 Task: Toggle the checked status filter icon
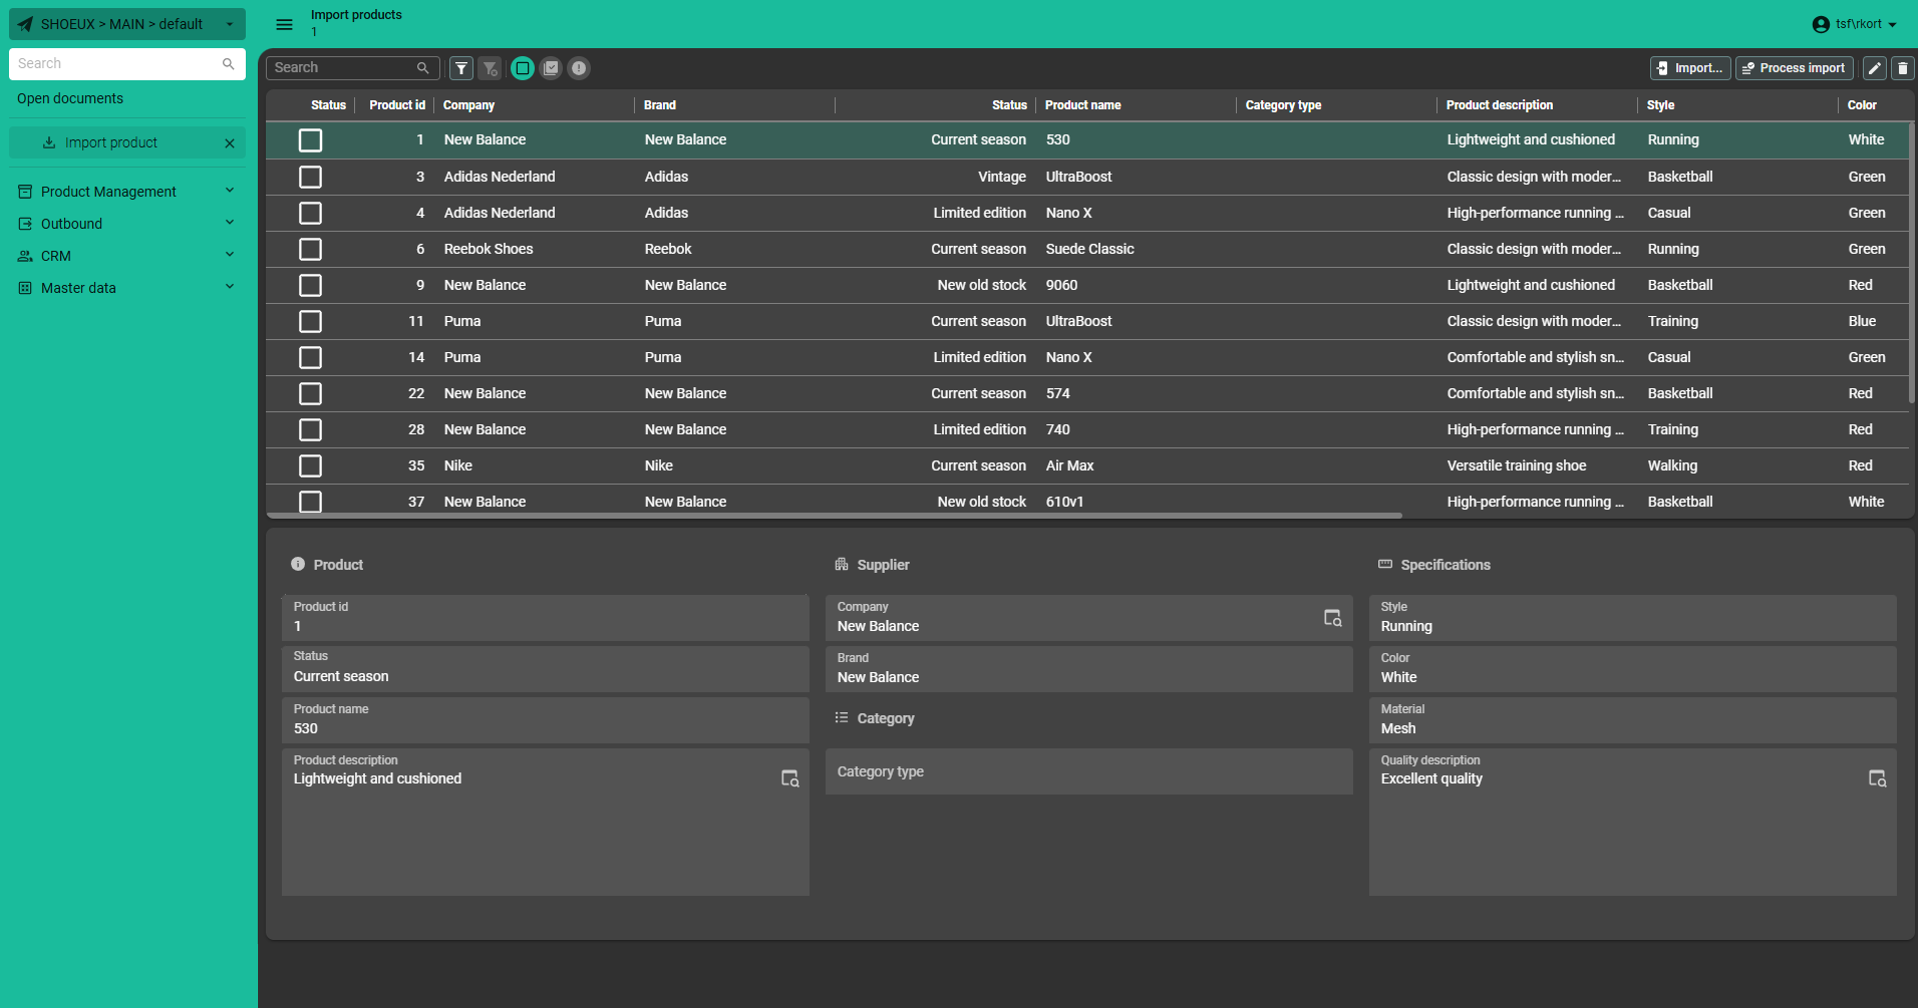551,68
